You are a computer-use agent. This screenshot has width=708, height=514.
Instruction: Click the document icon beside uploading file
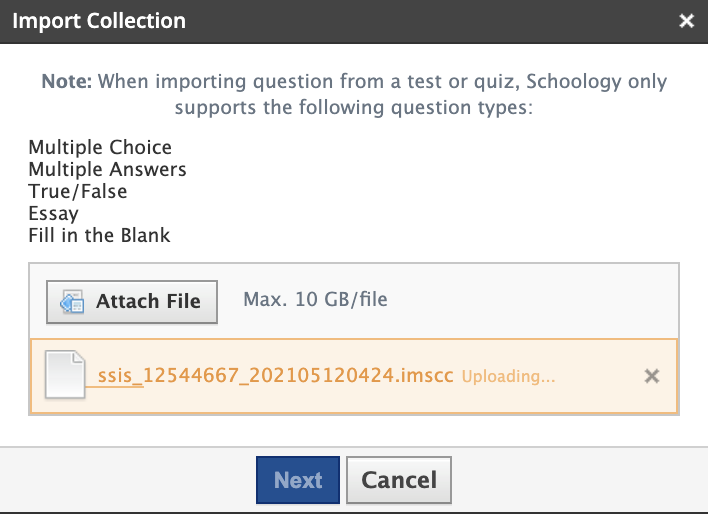(x=68, y=375)
